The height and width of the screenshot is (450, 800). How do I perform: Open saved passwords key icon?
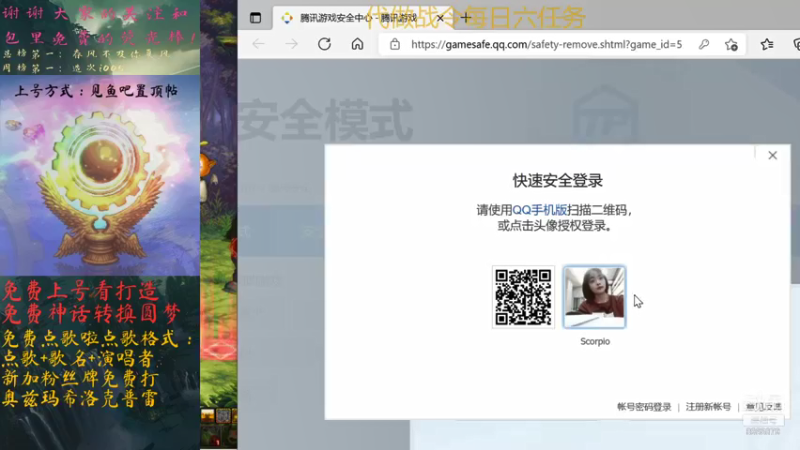pos(704,44)
